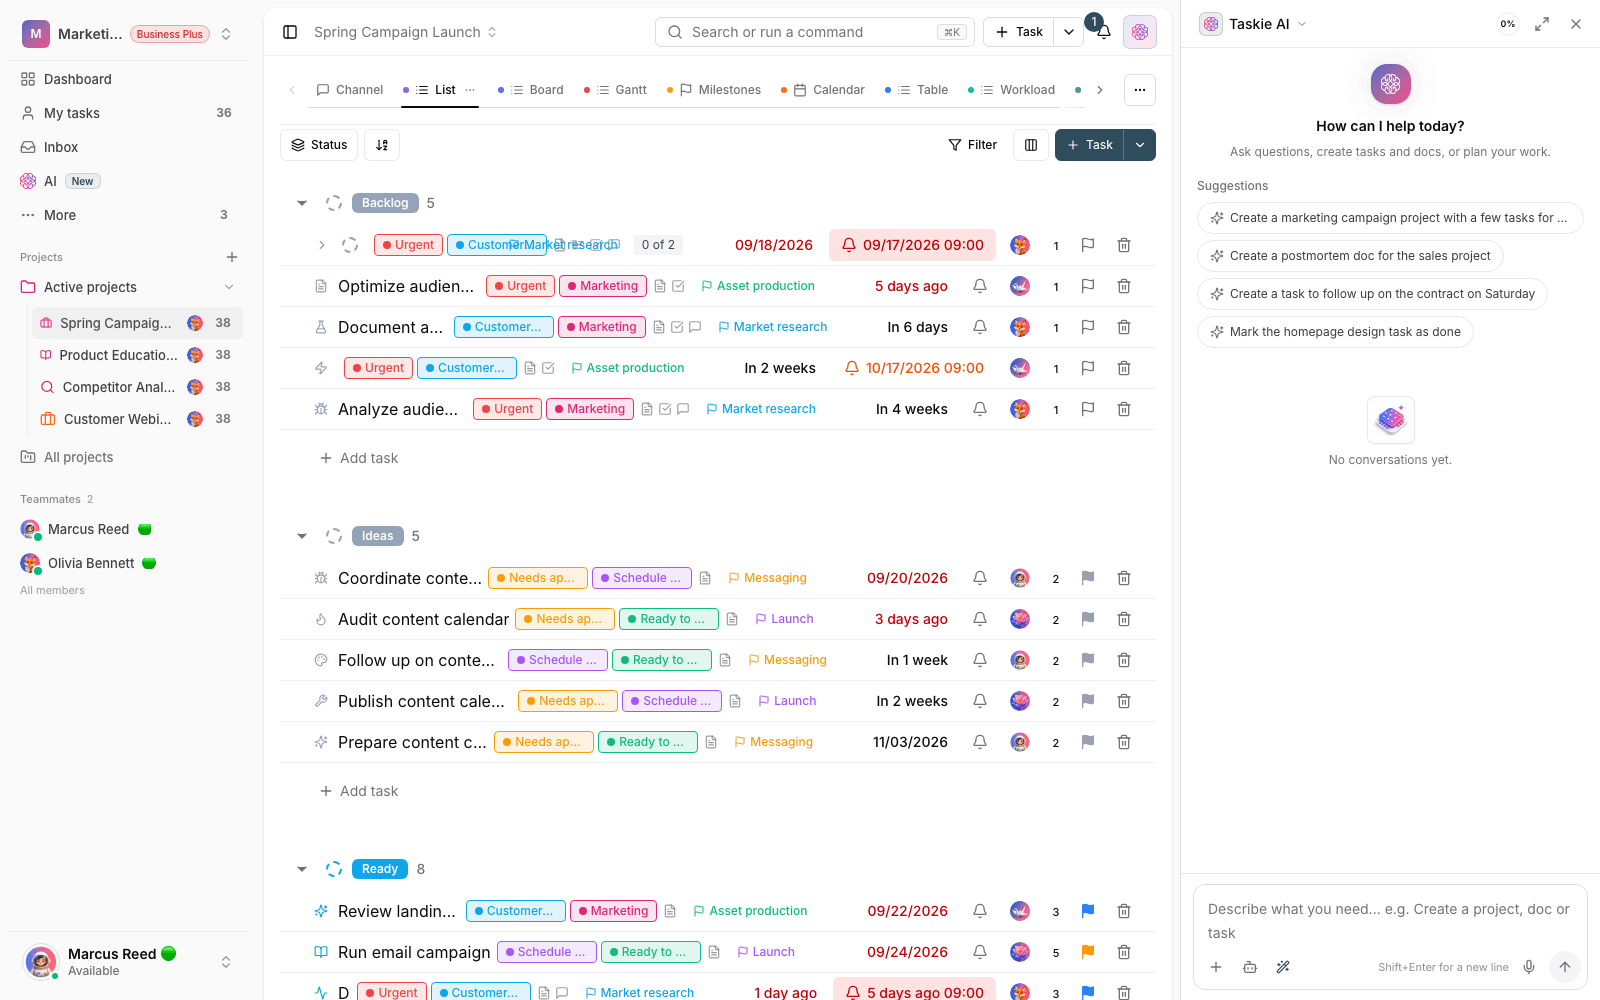Viewport: 1600px width, 1000px height.
Task: Click Add task under Backlog group
Action: coord(359,458)
